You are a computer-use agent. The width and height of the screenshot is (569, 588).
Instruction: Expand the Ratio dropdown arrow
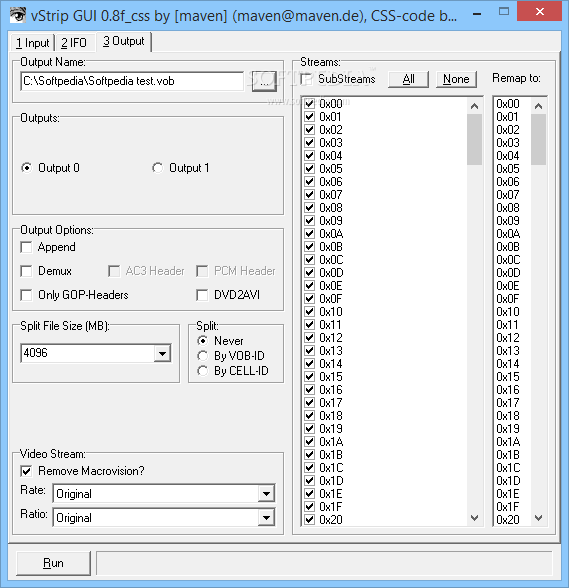click(x=266, y=518)
